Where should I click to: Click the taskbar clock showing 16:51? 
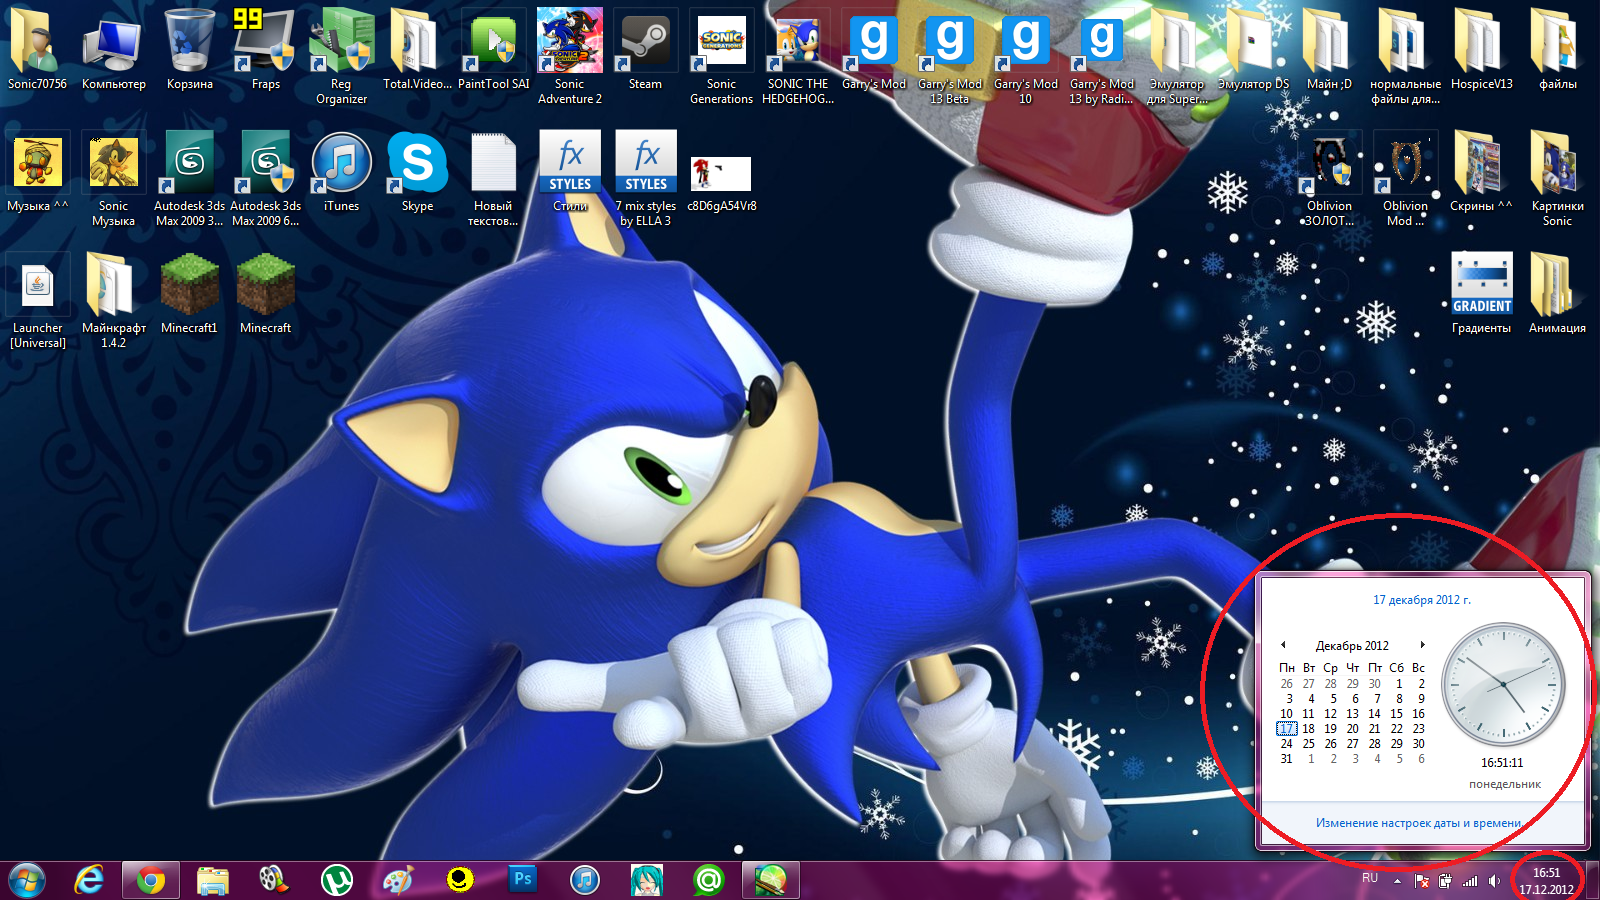[x=1546, y=881]
